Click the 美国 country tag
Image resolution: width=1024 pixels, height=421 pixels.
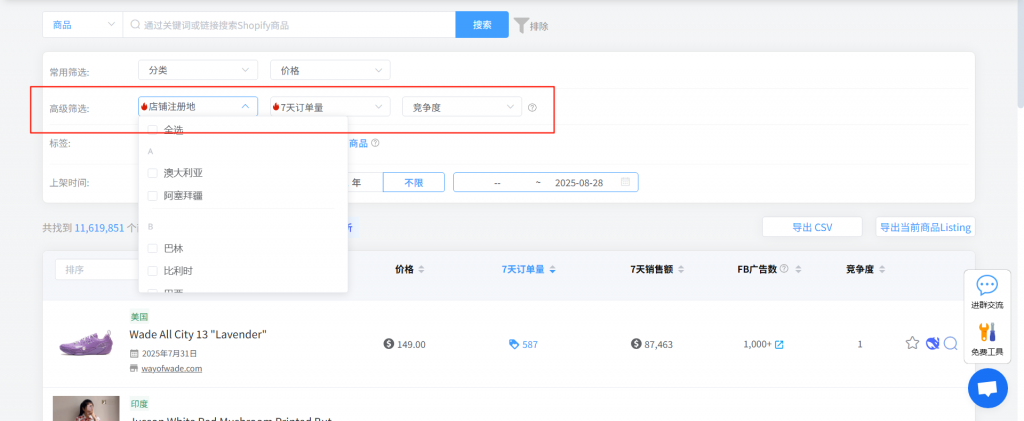[140, 317]
